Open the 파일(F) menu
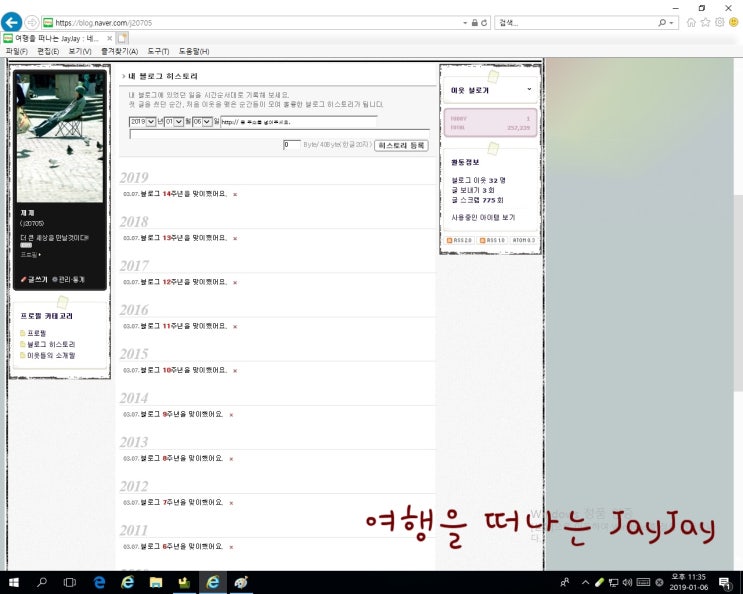Screen dimensions: 743x594 [x=16, y=51]
